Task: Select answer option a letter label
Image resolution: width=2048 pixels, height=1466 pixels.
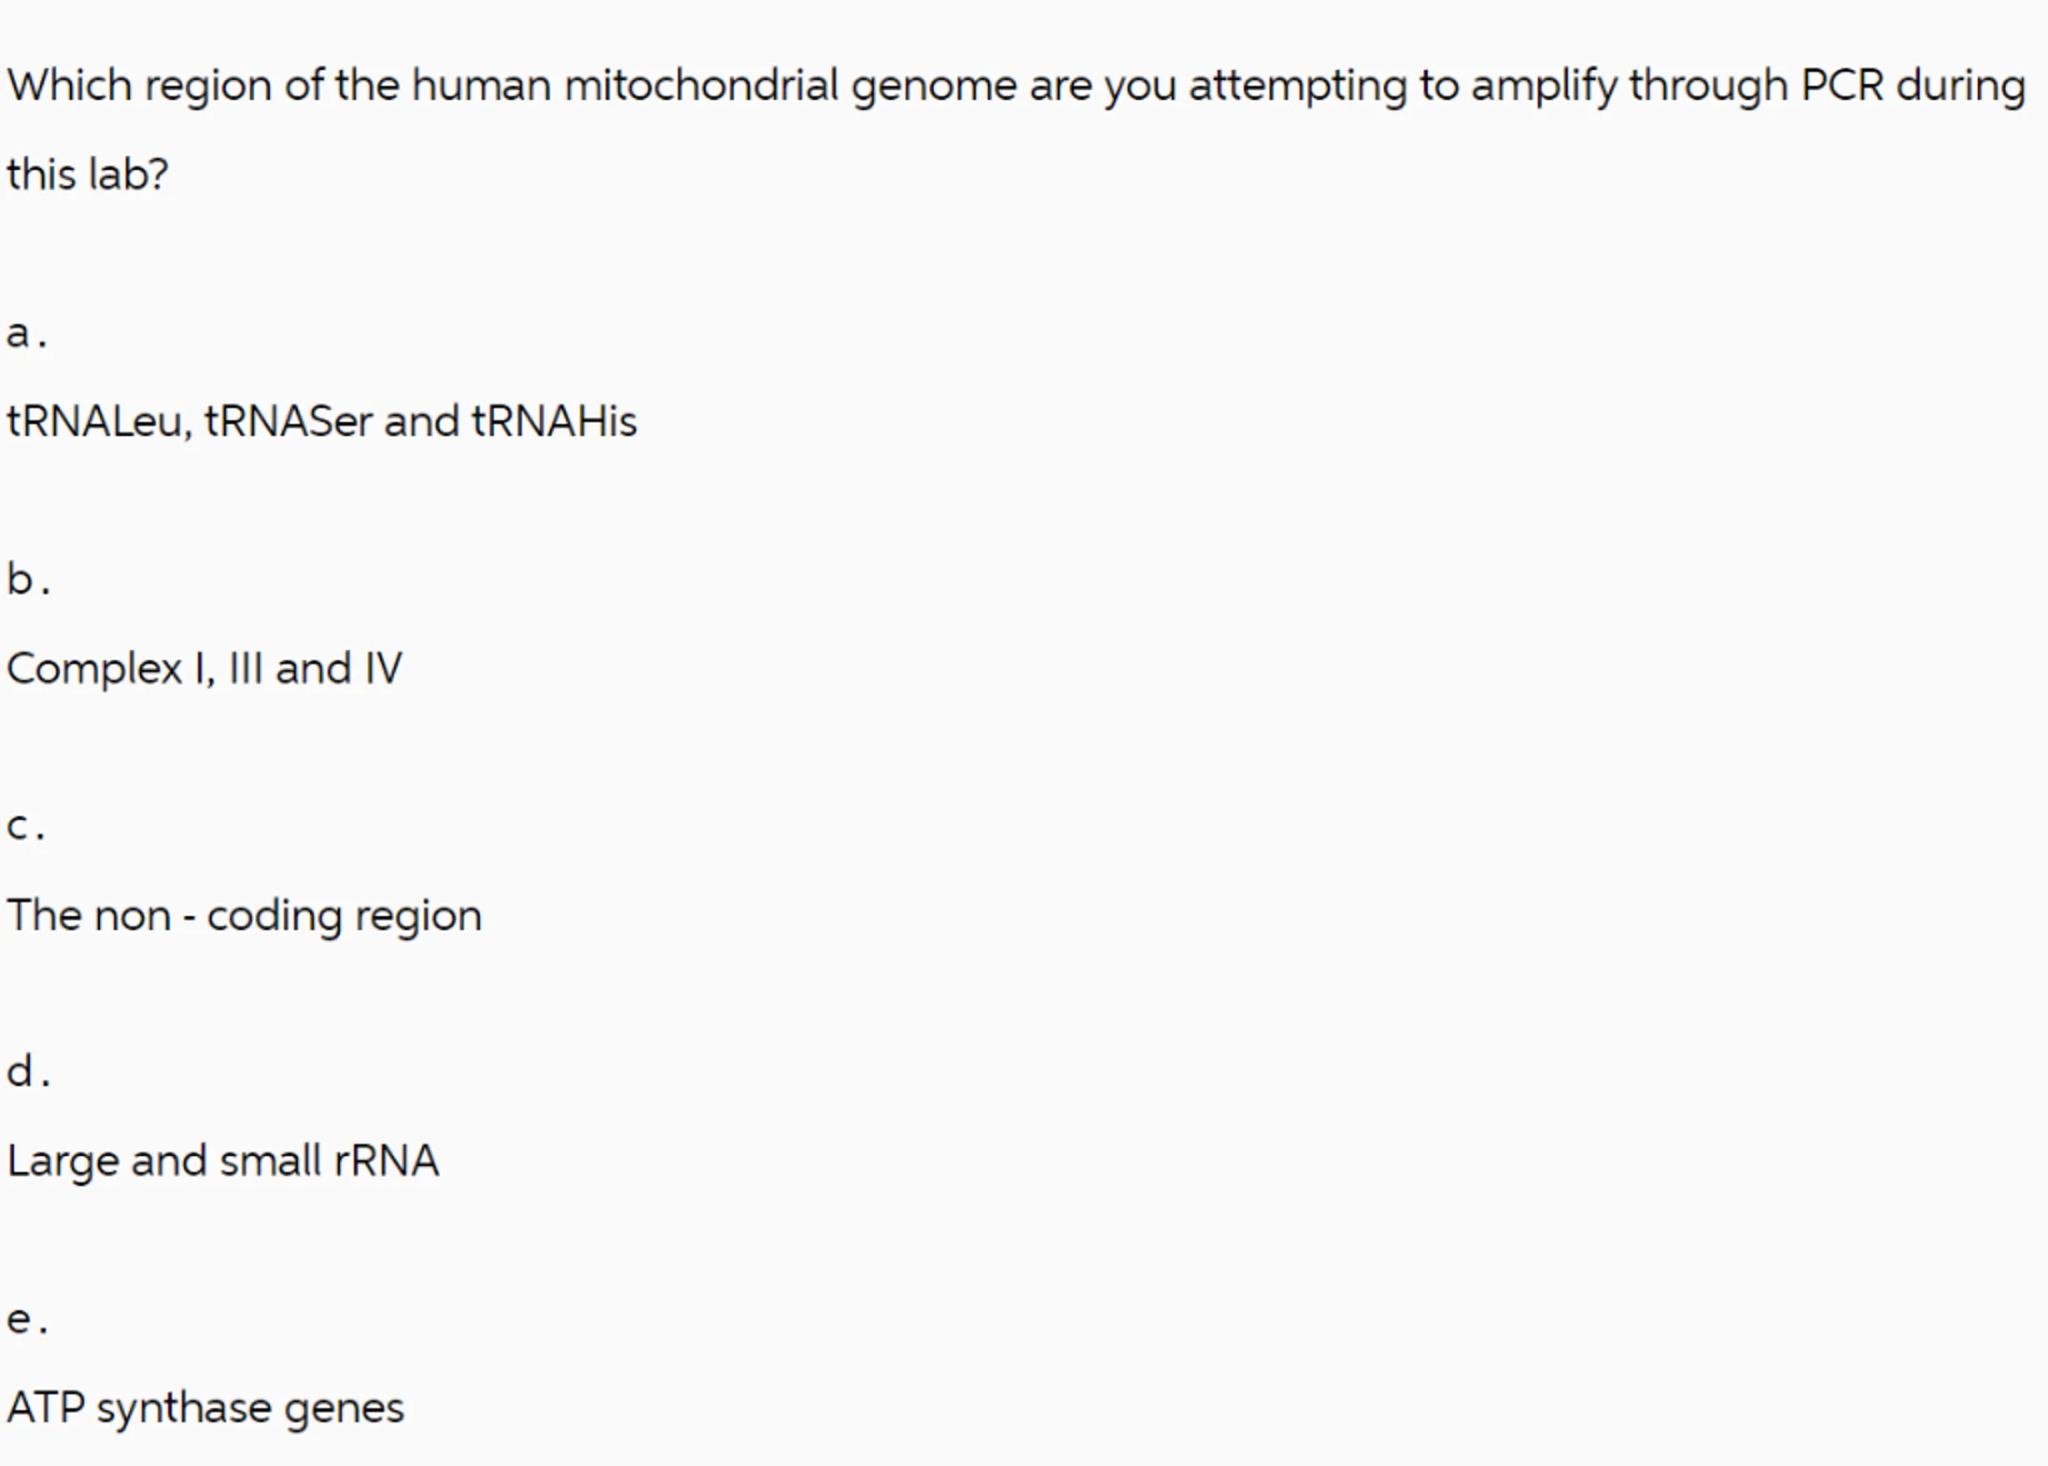Action: pos(25,335)
